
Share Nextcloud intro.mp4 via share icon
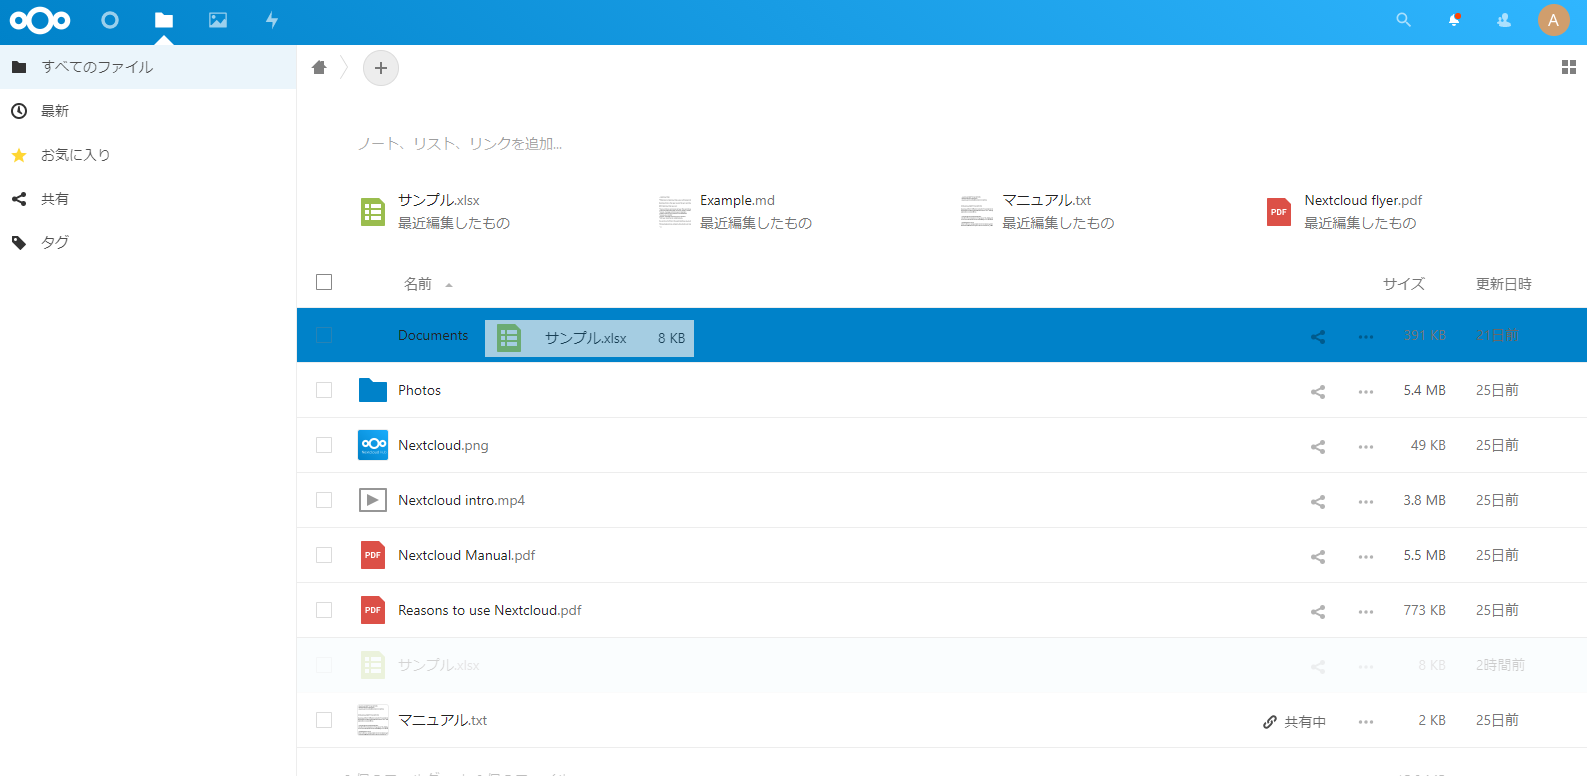tap(1318, 502)
